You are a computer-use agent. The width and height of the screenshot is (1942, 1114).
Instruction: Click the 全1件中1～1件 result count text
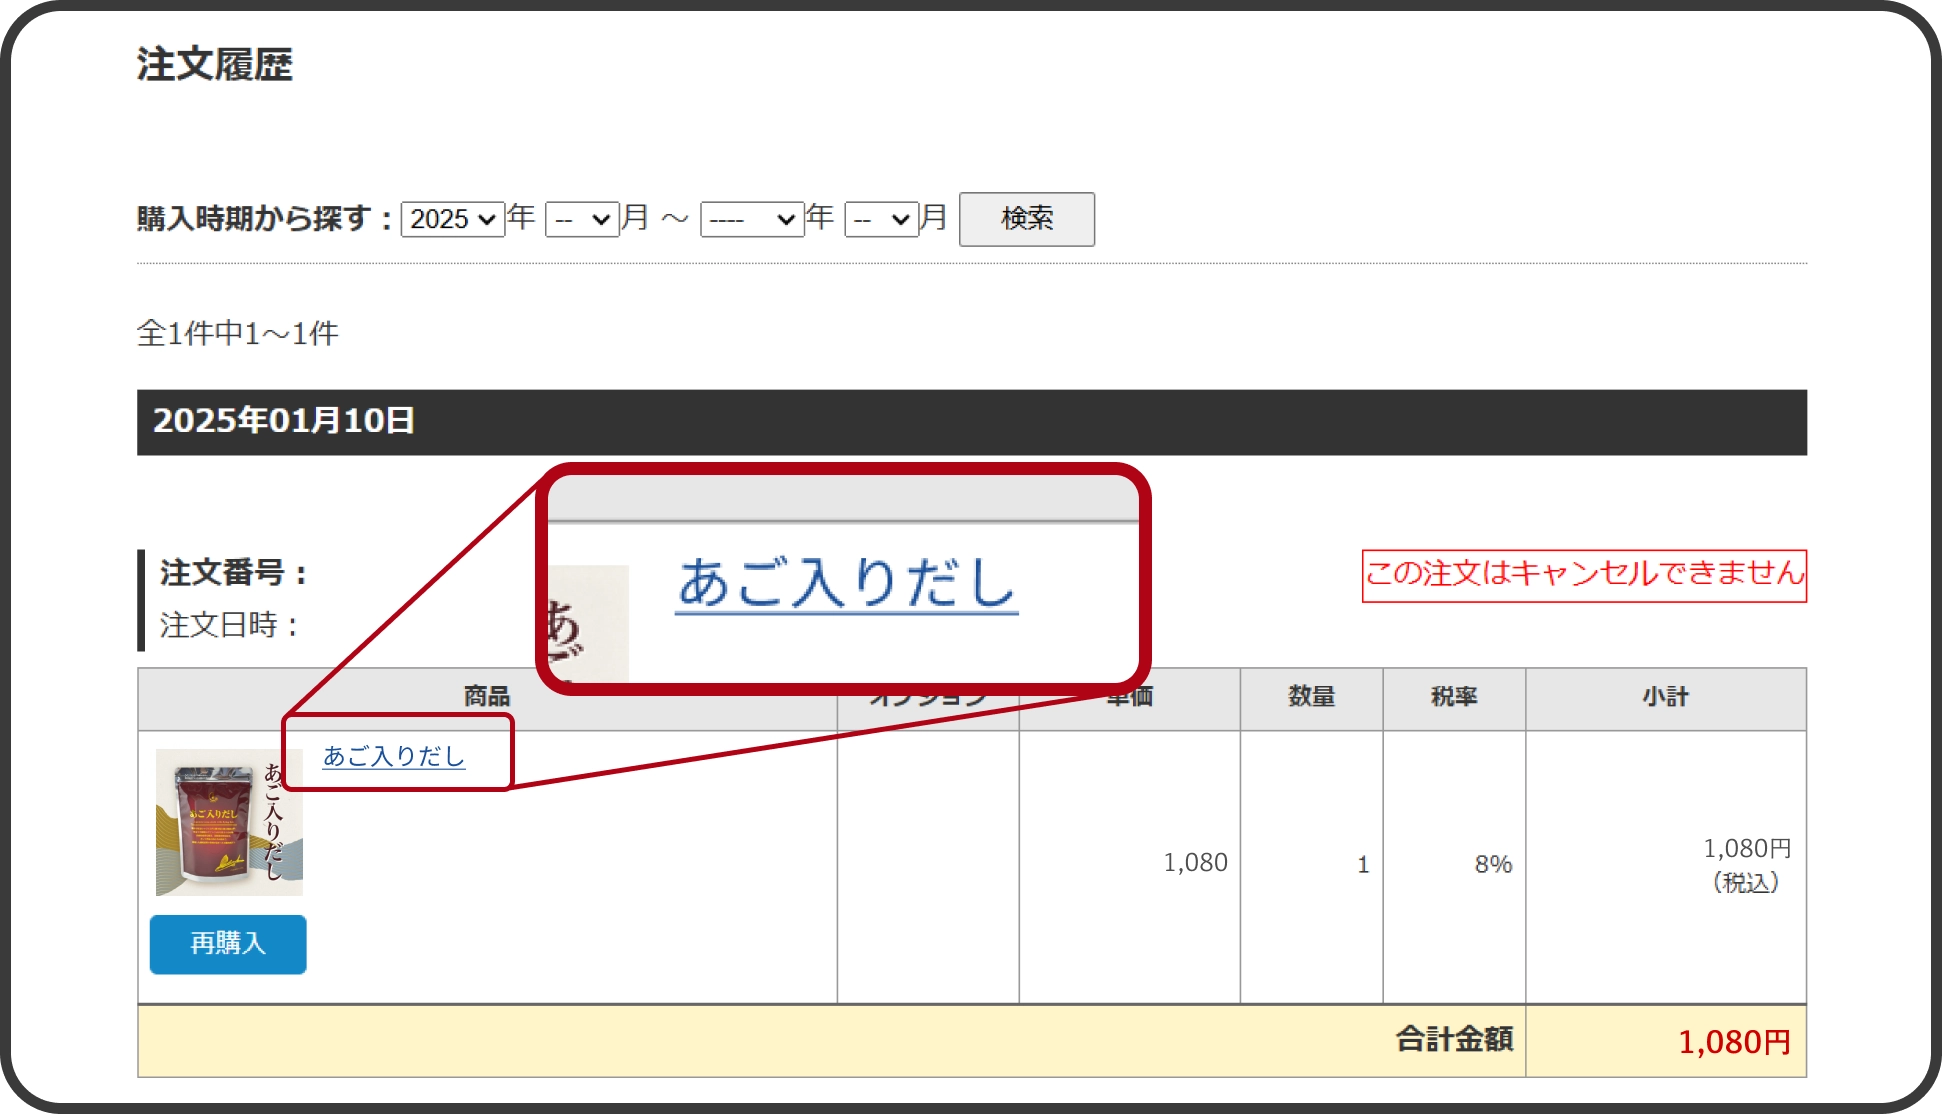[237, 333]
